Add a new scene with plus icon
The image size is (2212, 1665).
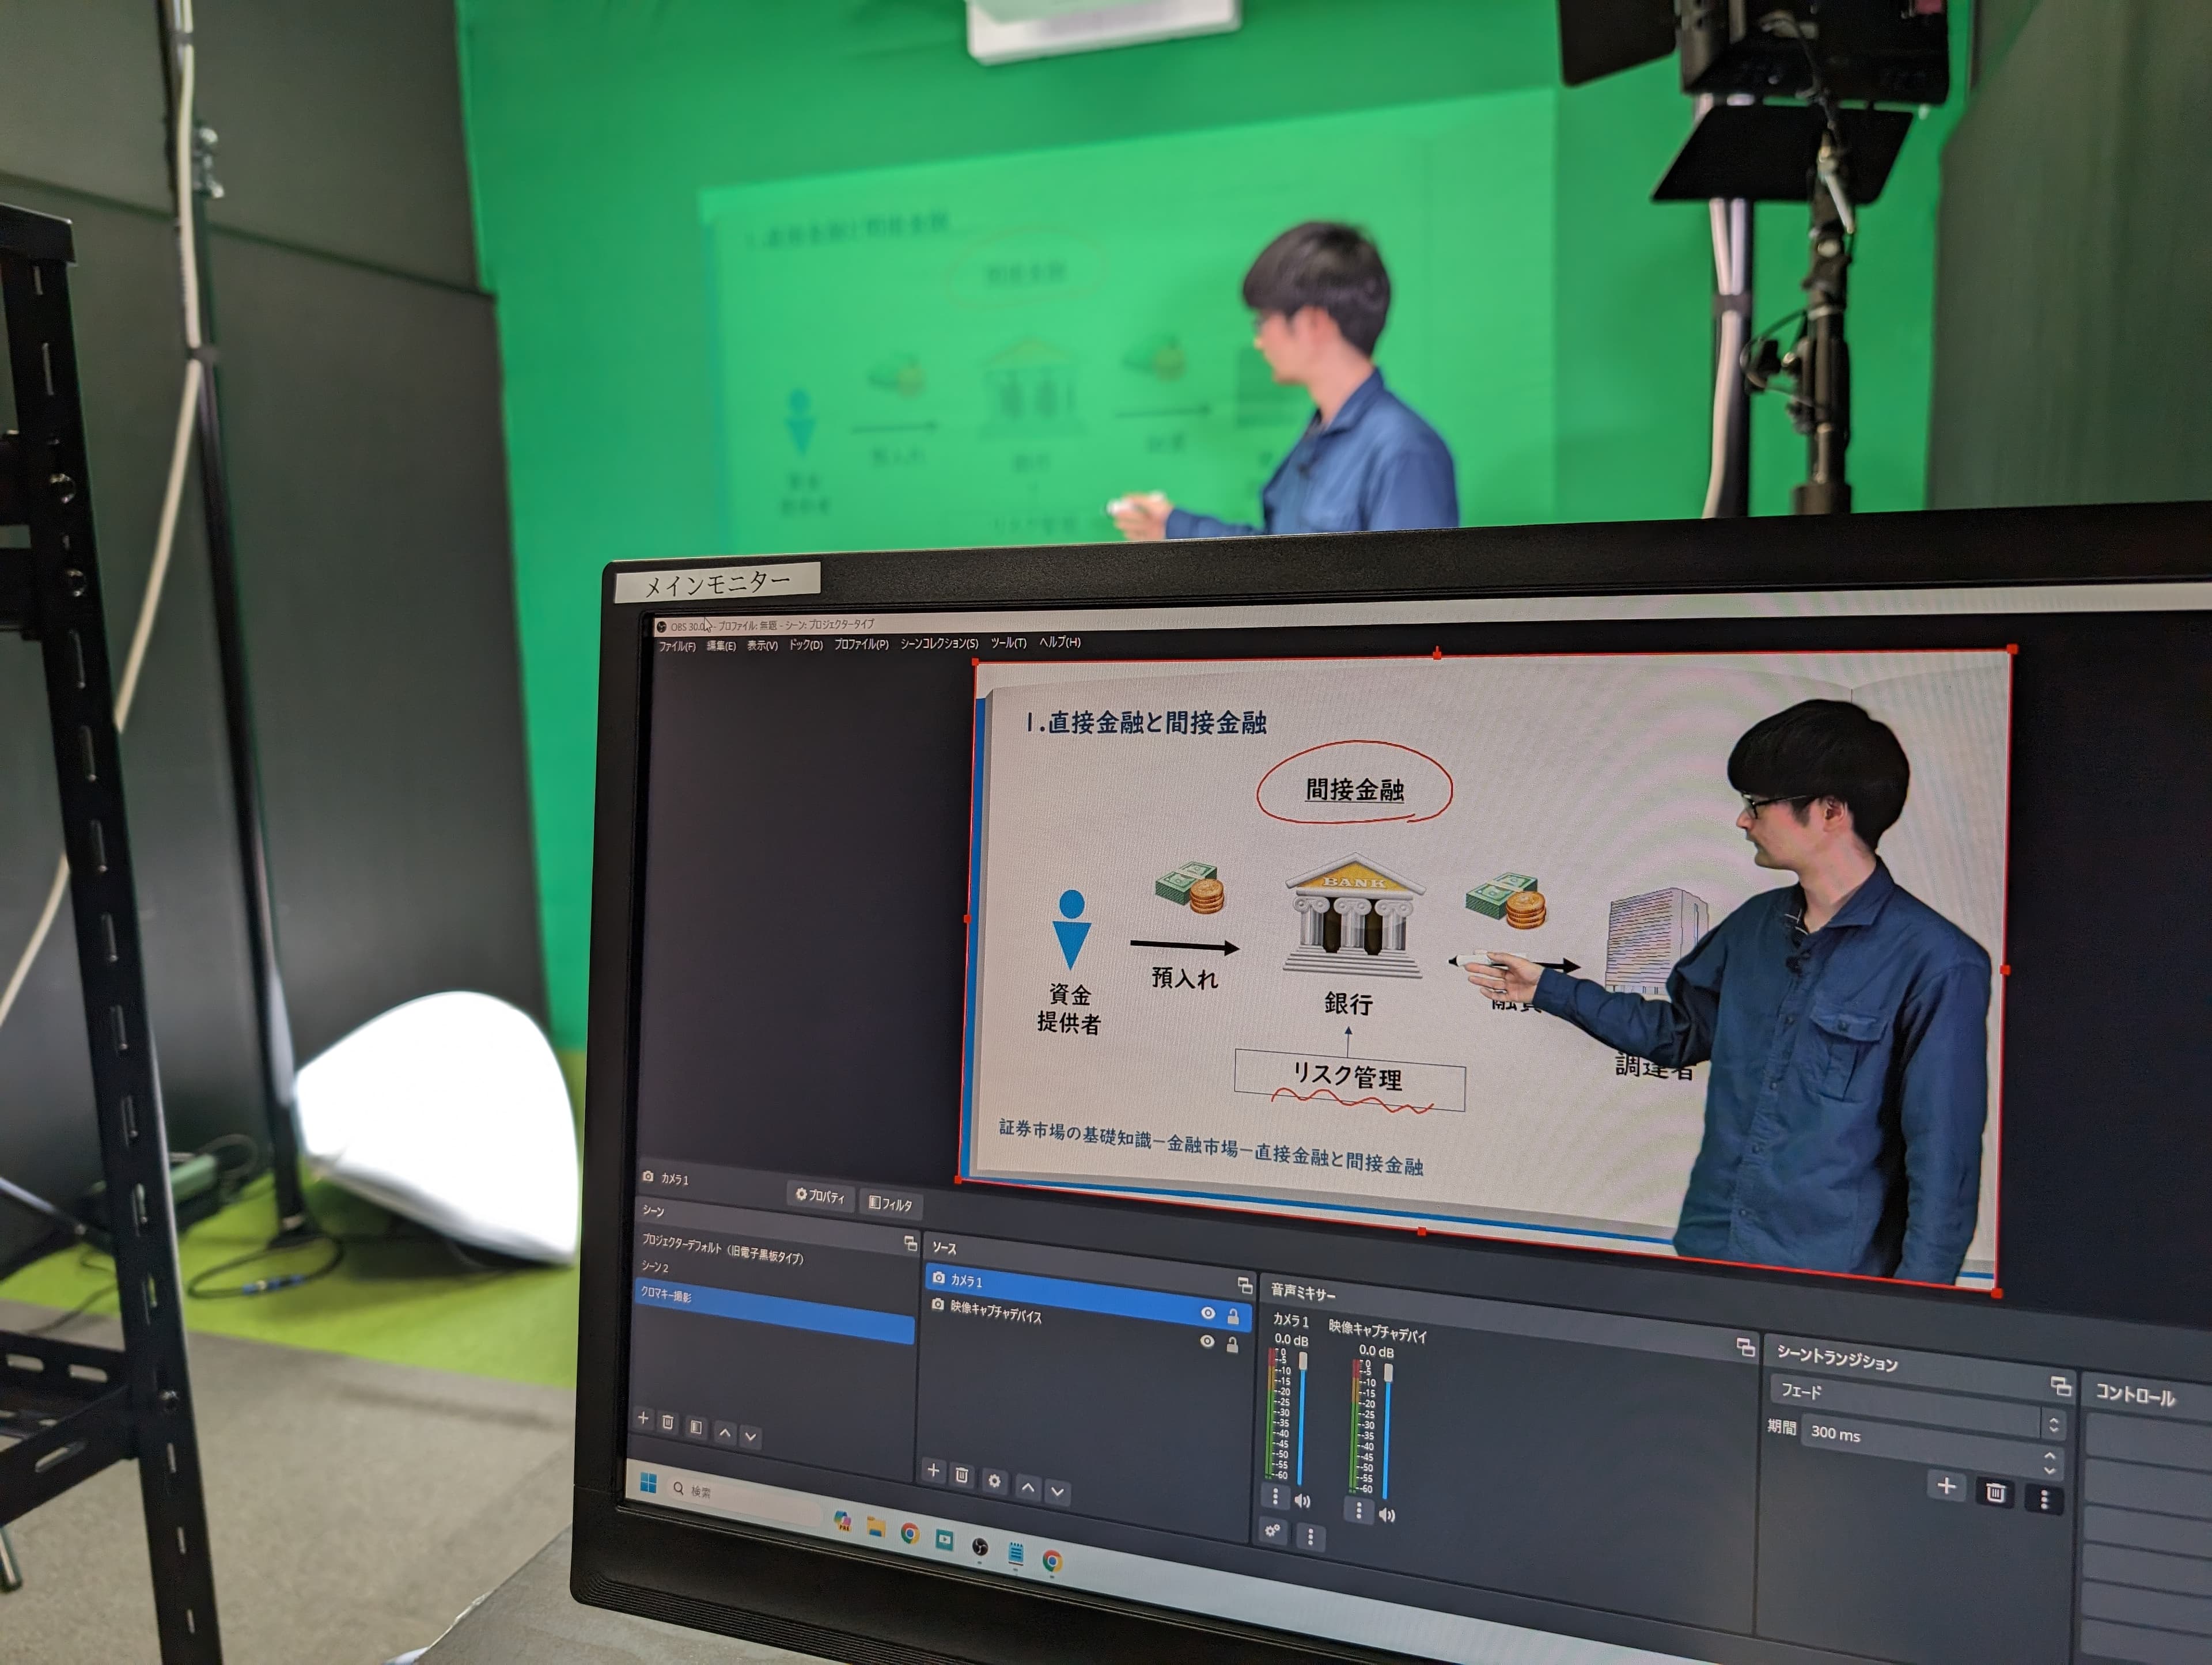point(643,1418)
